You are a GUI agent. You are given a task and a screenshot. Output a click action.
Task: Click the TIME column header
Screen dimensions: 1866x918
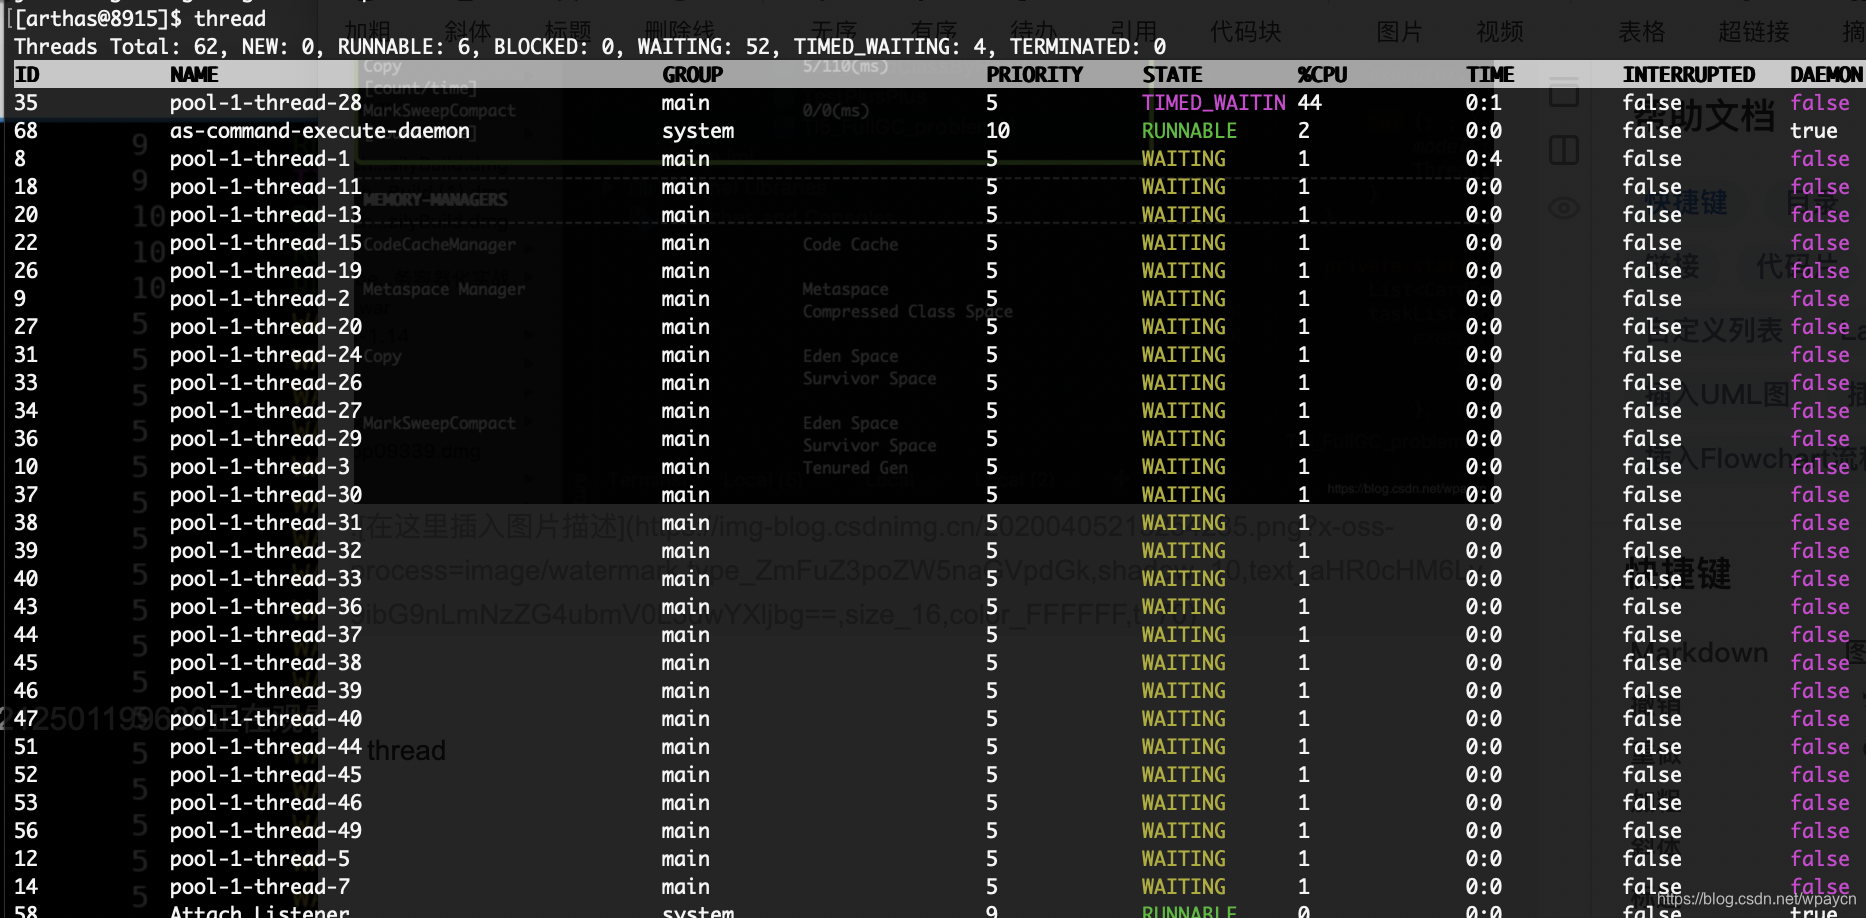coord(1490,75)
